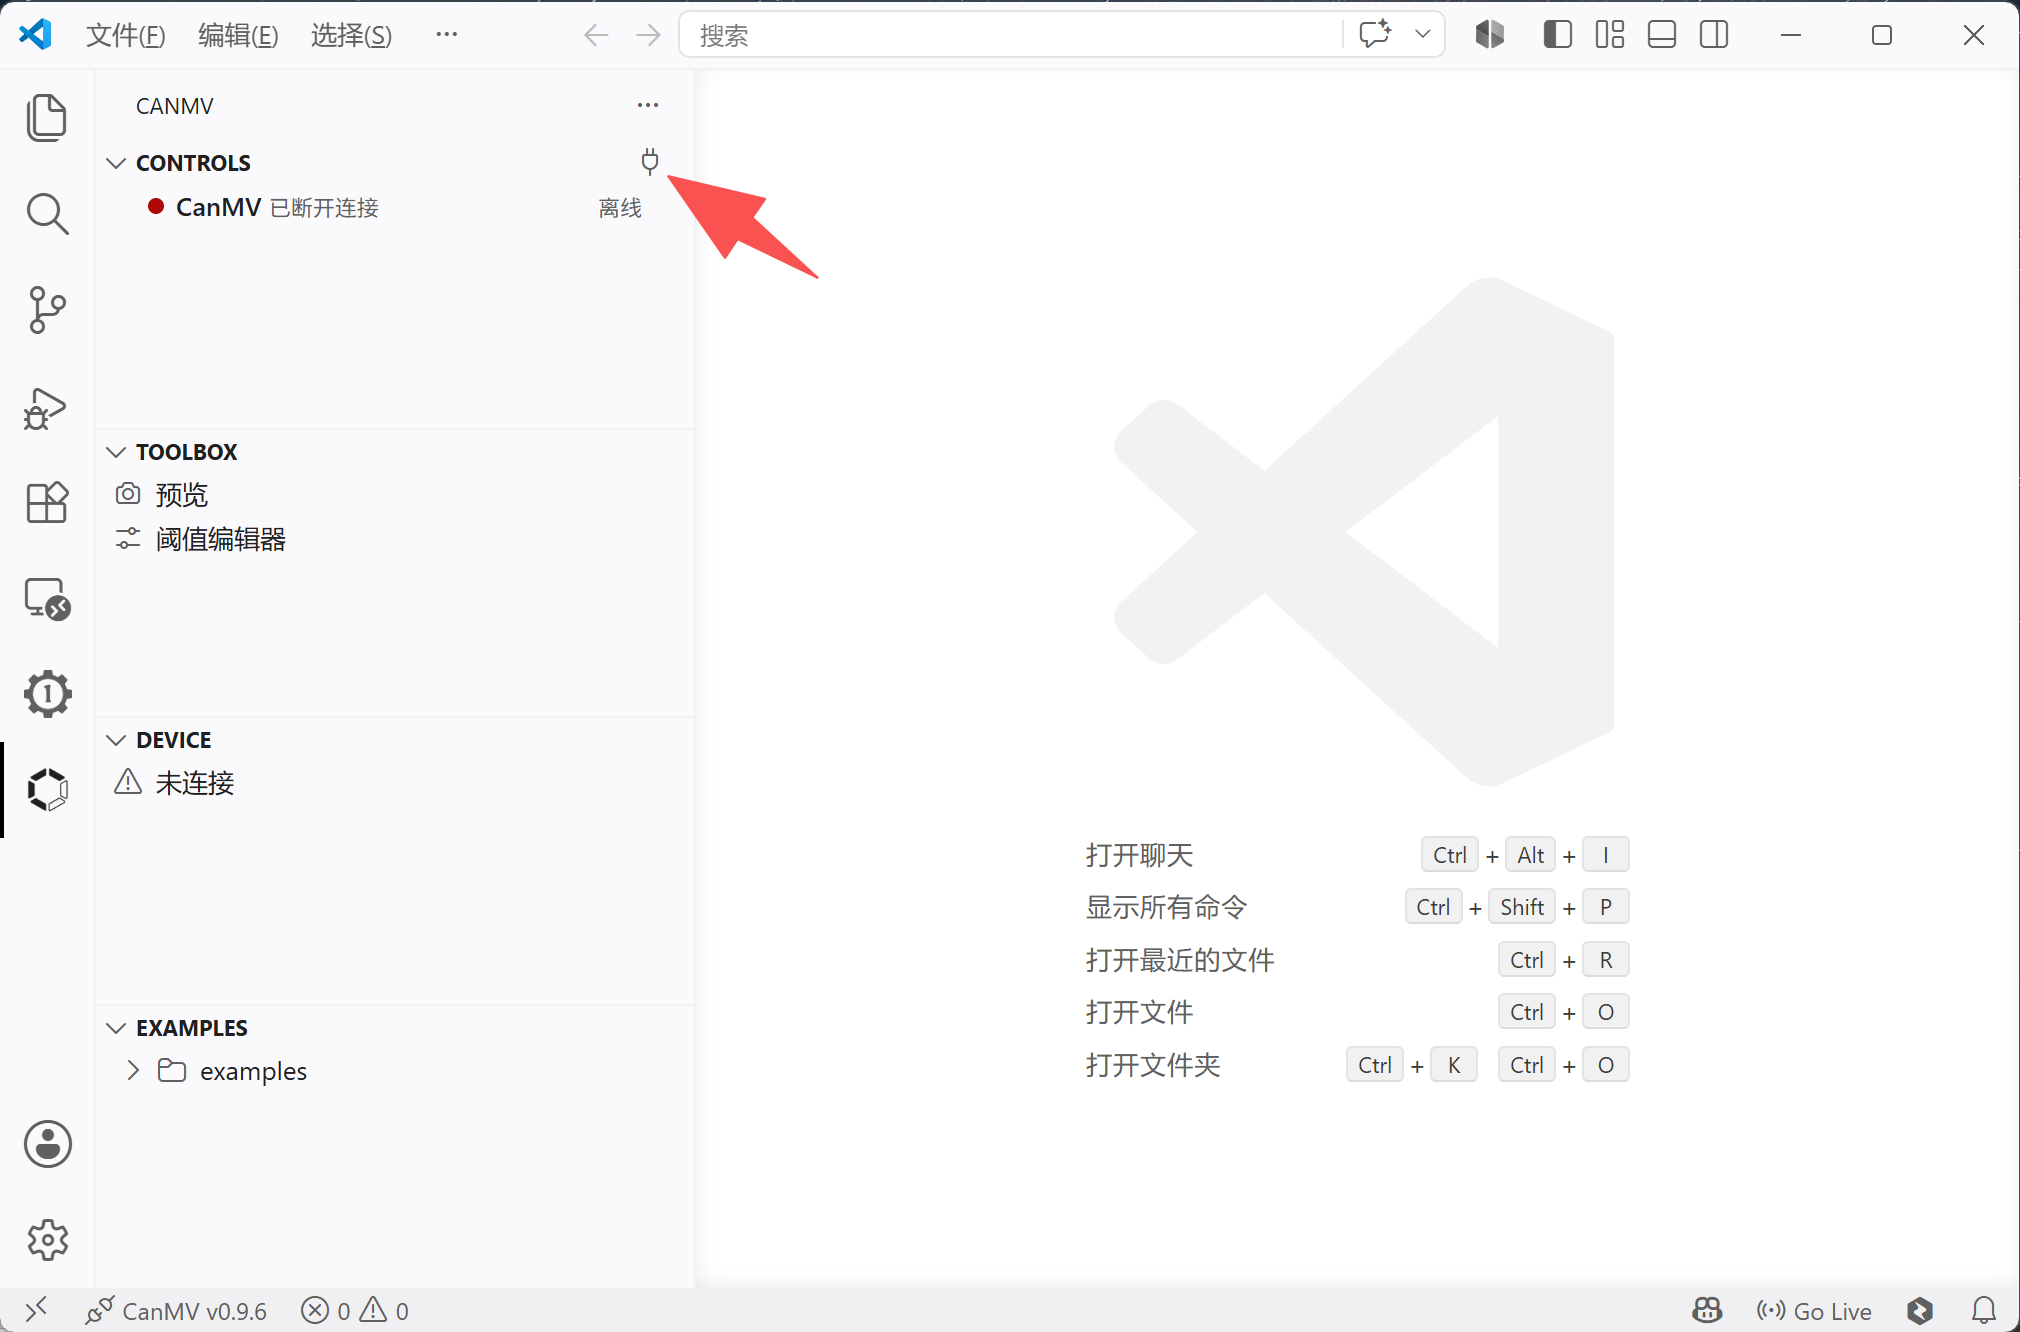Click the Copilot status bar icon
This screenshot has height=1332, width=2020.
pyautogui.click(x=1707, y=1310)
